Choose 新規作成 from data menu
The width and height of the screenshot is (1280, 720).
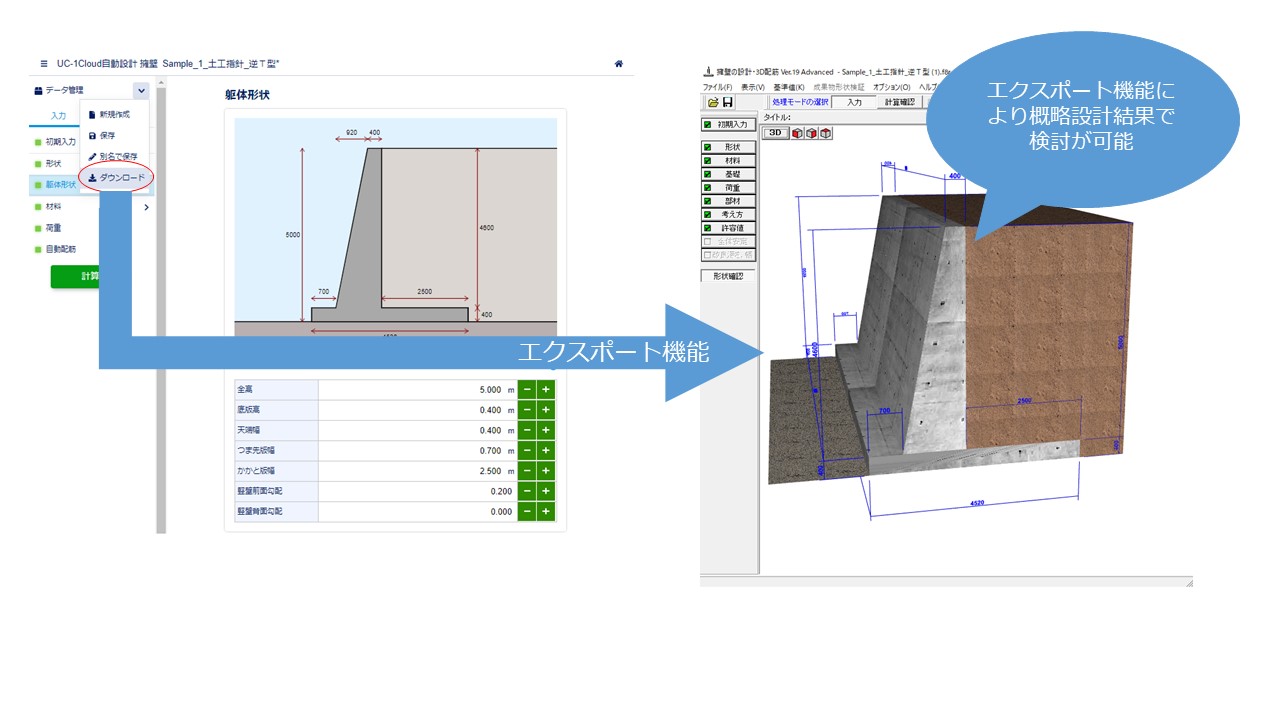pyautogui.click(x=115, y=114)
